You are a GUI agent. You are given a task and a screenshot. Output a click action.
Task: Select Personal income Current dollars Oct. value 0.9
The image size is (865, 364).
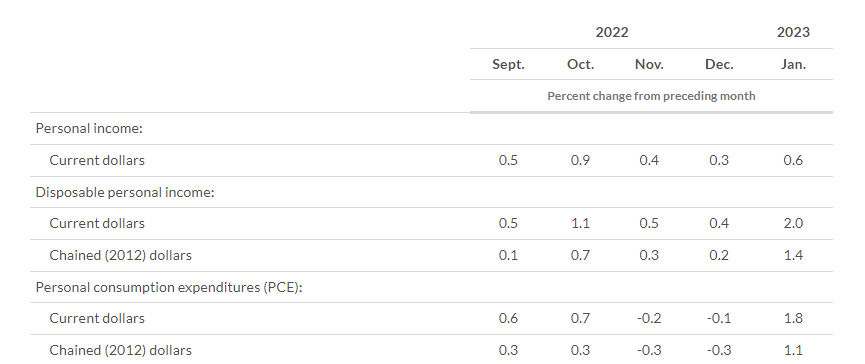pyautogui.click(x=580, y=160)
